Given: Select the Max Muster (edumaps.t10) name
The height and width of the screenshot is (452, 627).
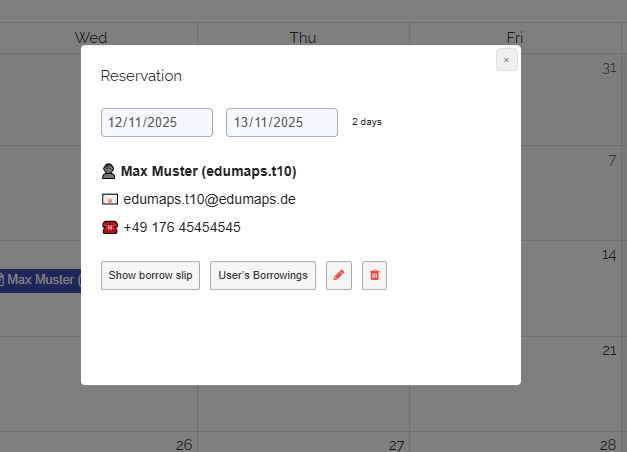Looking at the screenshot, I should tap(208, 171).
